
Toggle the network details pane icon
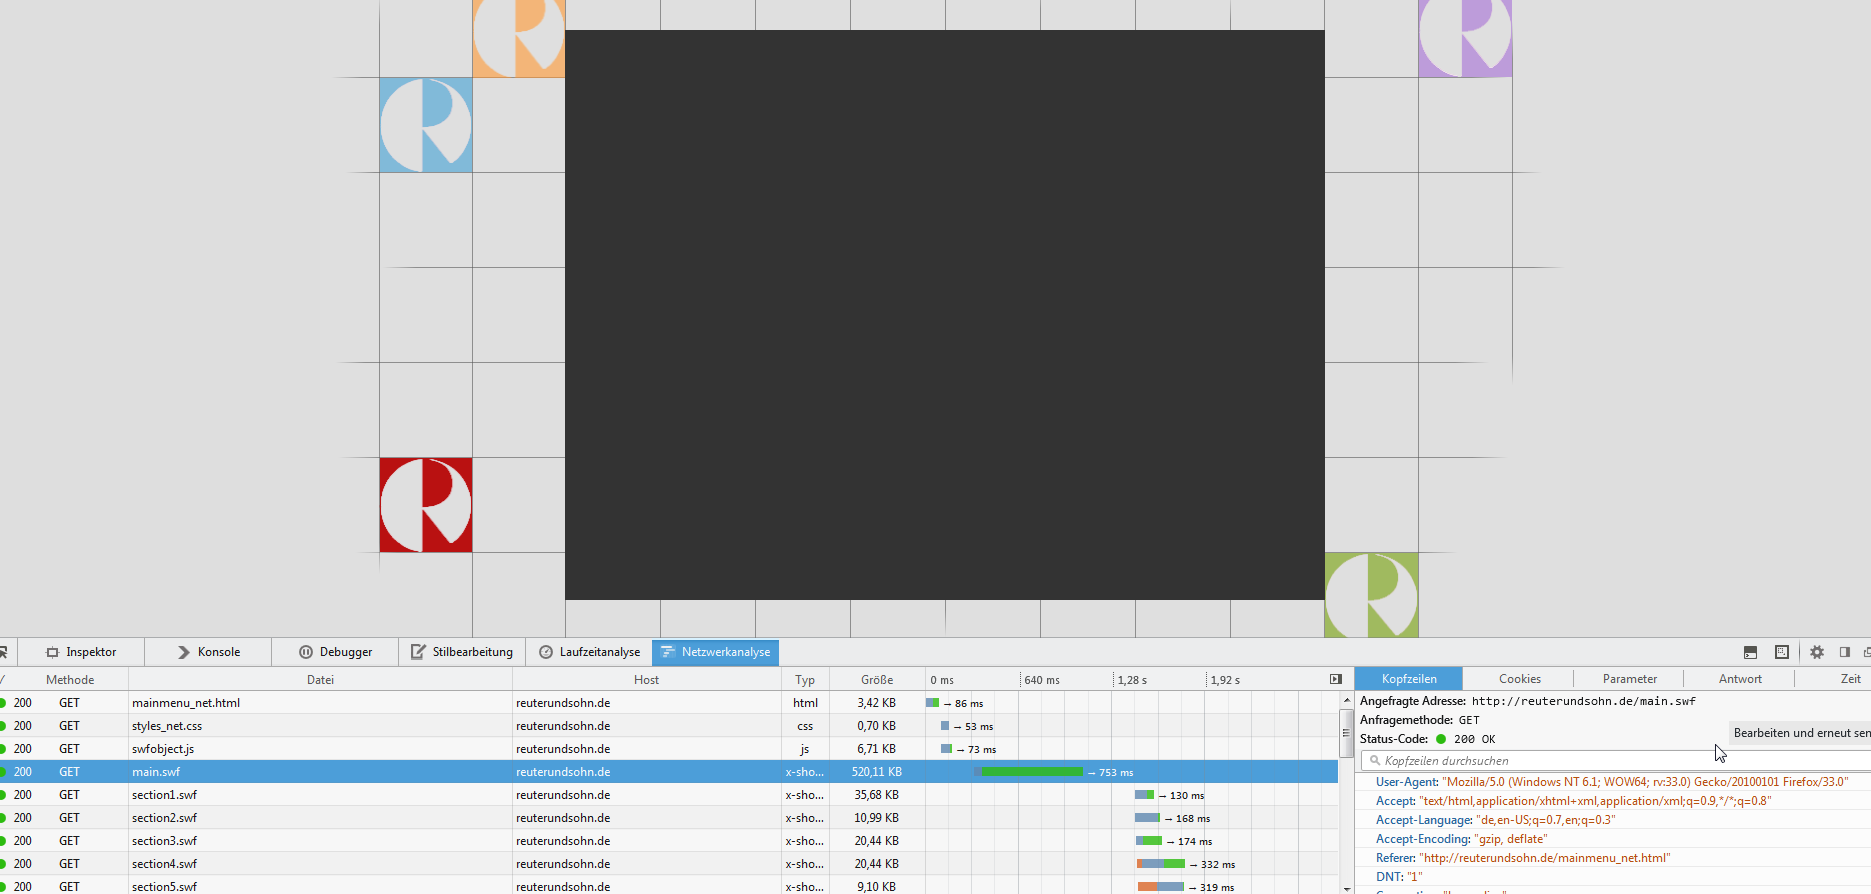[1336, 679]
